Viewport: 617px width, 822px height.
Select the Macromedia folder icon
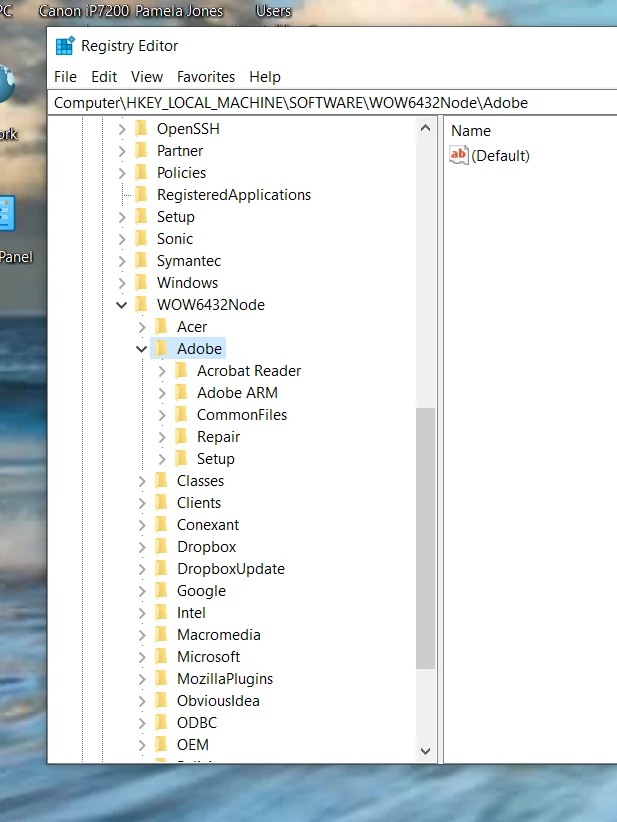[161, 635]
